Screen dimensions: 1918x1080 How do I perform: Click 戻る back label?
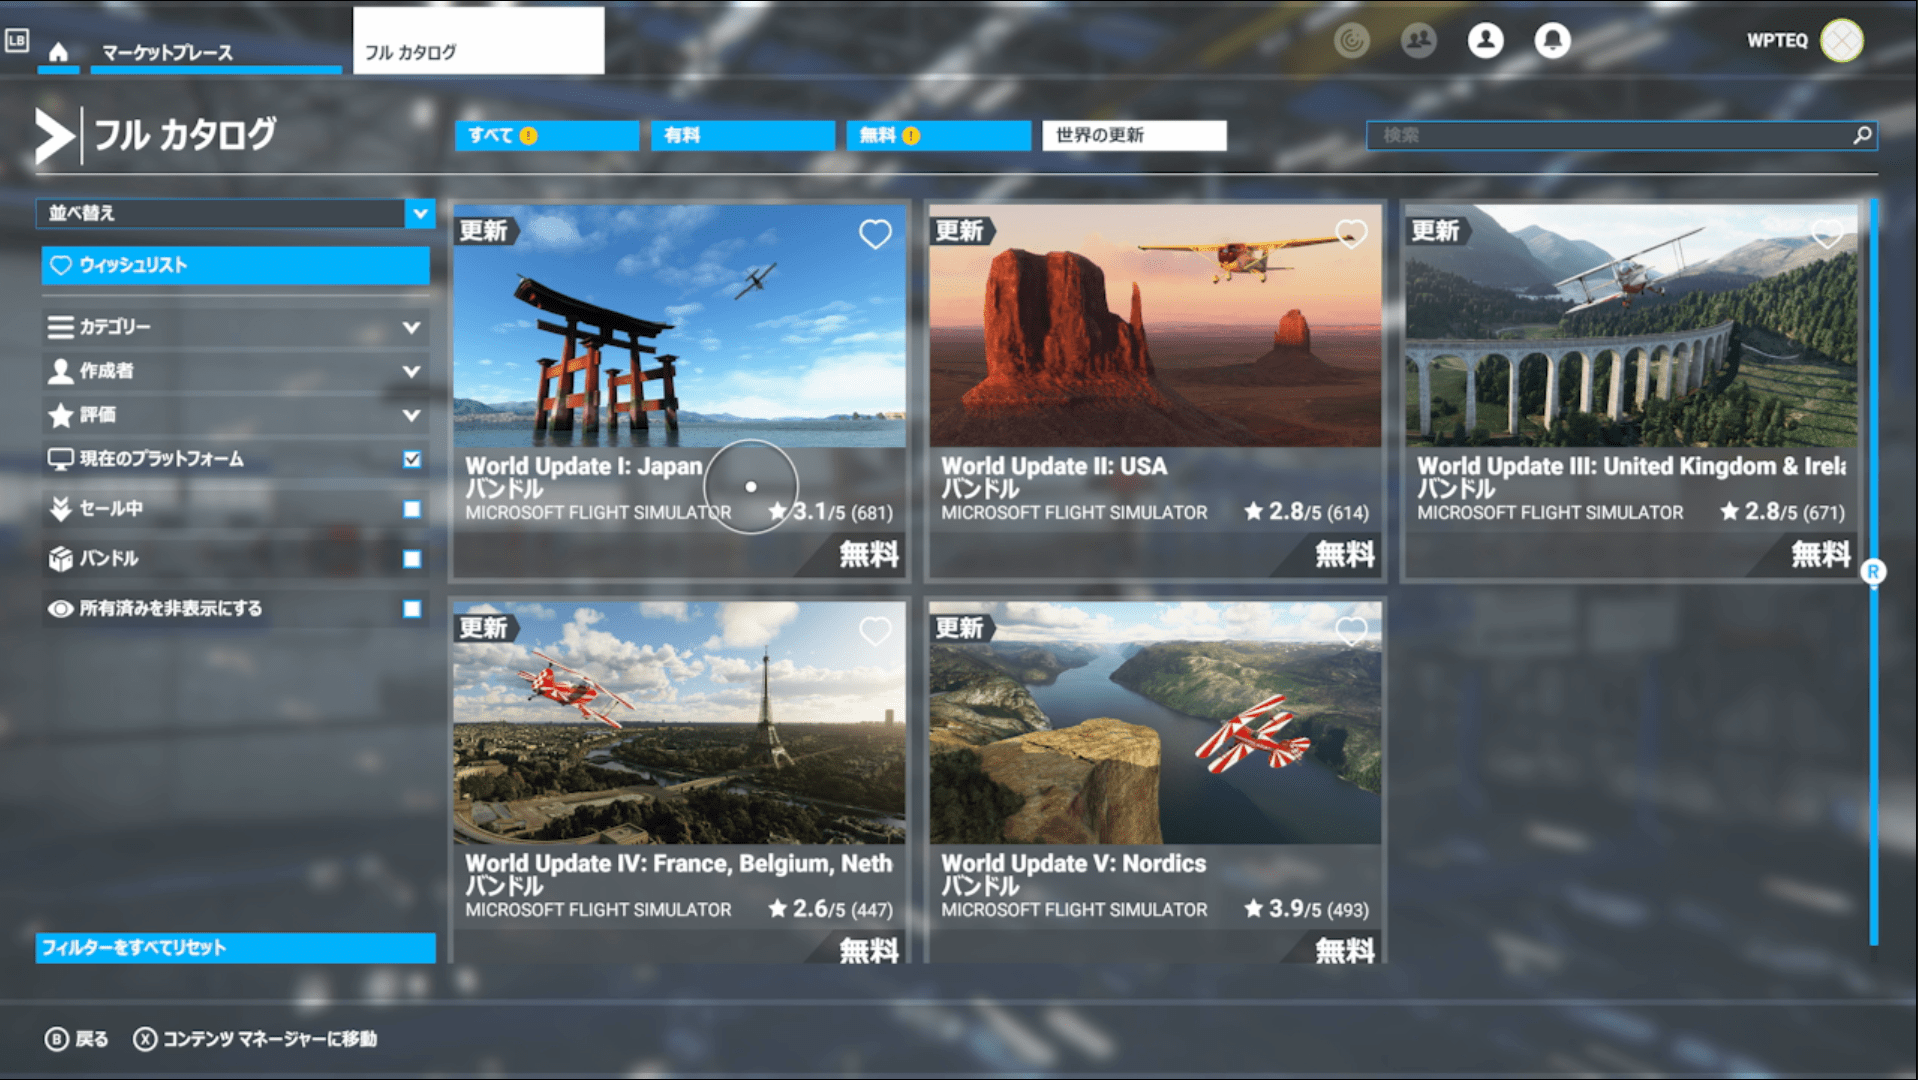click(x=92, y=1039)
